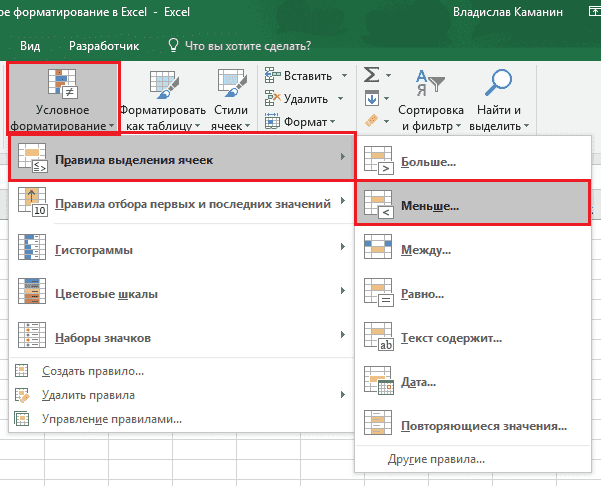Click the Удалить правила icon
Screen dimensions: 601x486
[x=22, y=395]
